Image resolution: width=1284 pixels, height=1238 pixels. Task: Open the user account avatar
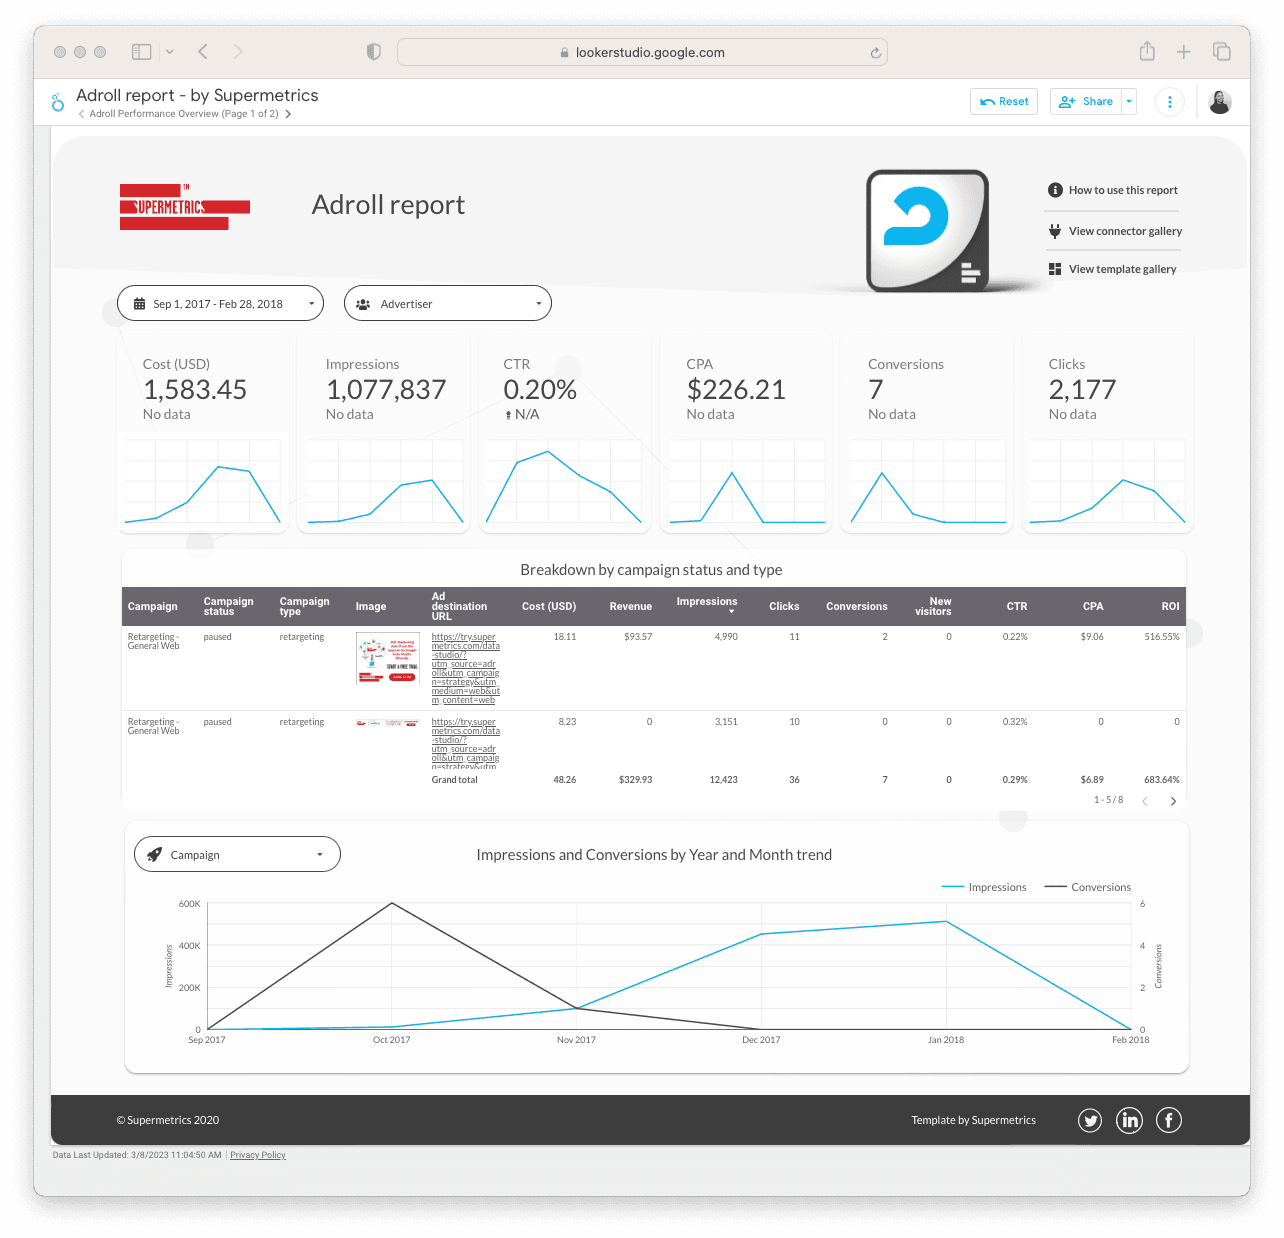(1220, 101)
